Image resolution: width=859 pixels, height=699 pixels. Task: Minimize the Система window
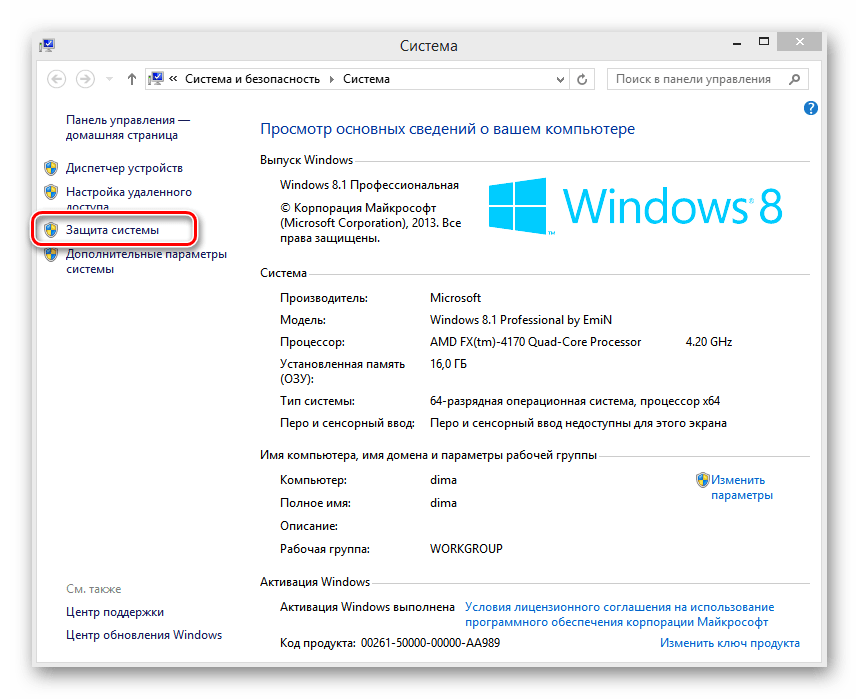pyautogui.click(x=737, y=42)
